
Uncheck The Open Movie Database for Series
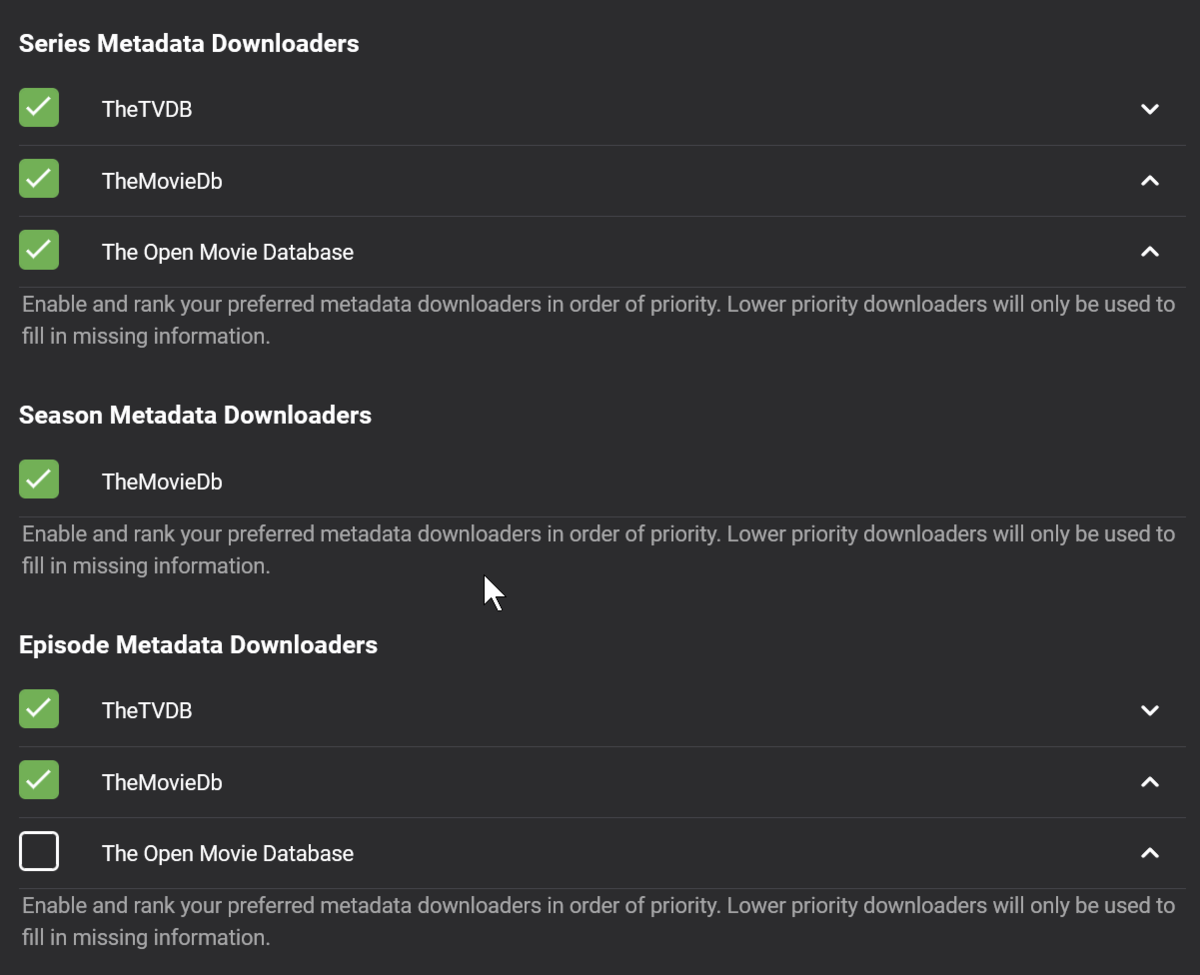pyautogui.click(x=39, y=251)
